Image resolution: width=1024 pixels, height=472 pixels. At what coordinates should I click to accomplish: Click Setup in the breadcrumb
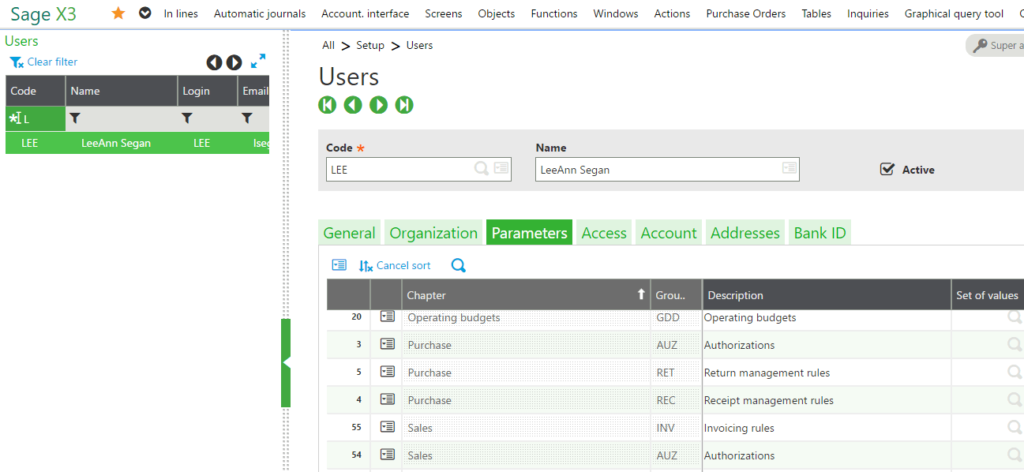370,45
